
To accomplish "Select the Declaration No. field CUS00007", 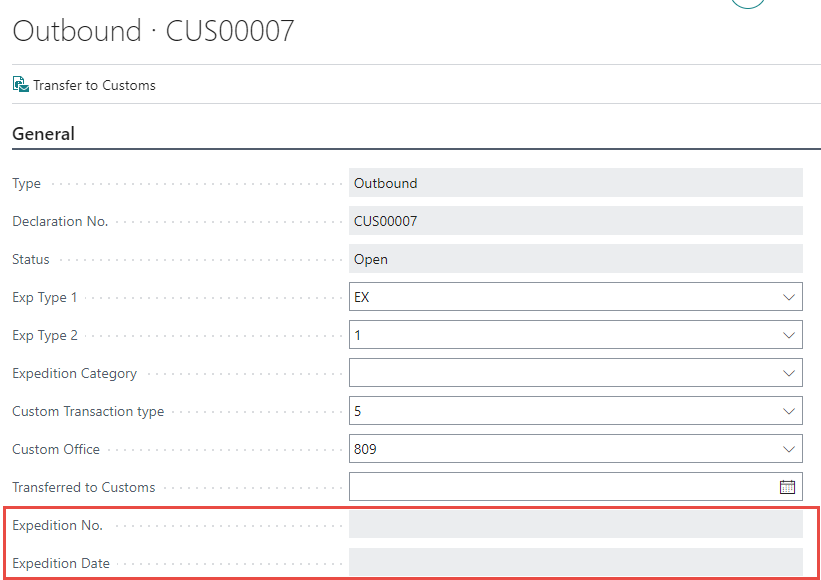I will click(575, 221).
